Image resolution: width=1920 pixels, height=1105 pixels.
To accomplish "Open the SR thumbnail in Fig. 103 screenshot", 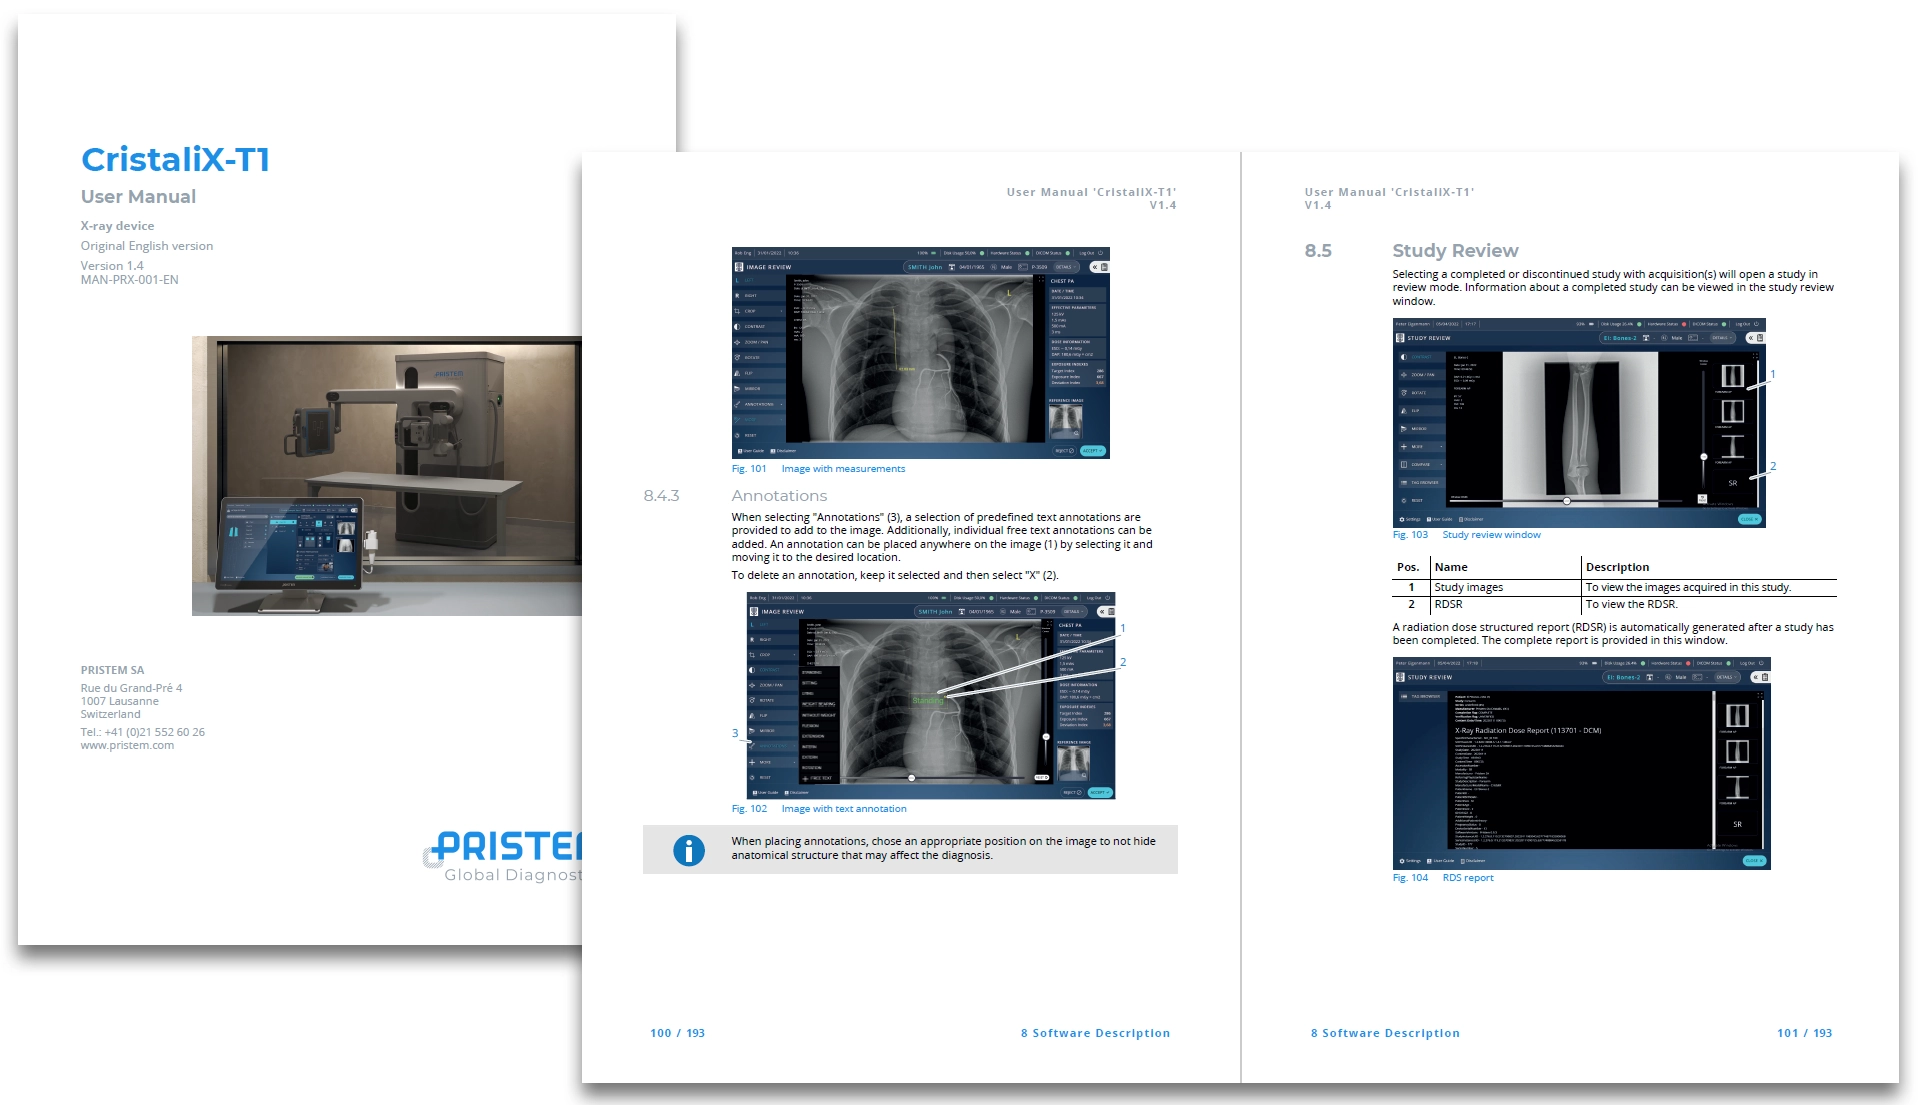I will 1733,484.
